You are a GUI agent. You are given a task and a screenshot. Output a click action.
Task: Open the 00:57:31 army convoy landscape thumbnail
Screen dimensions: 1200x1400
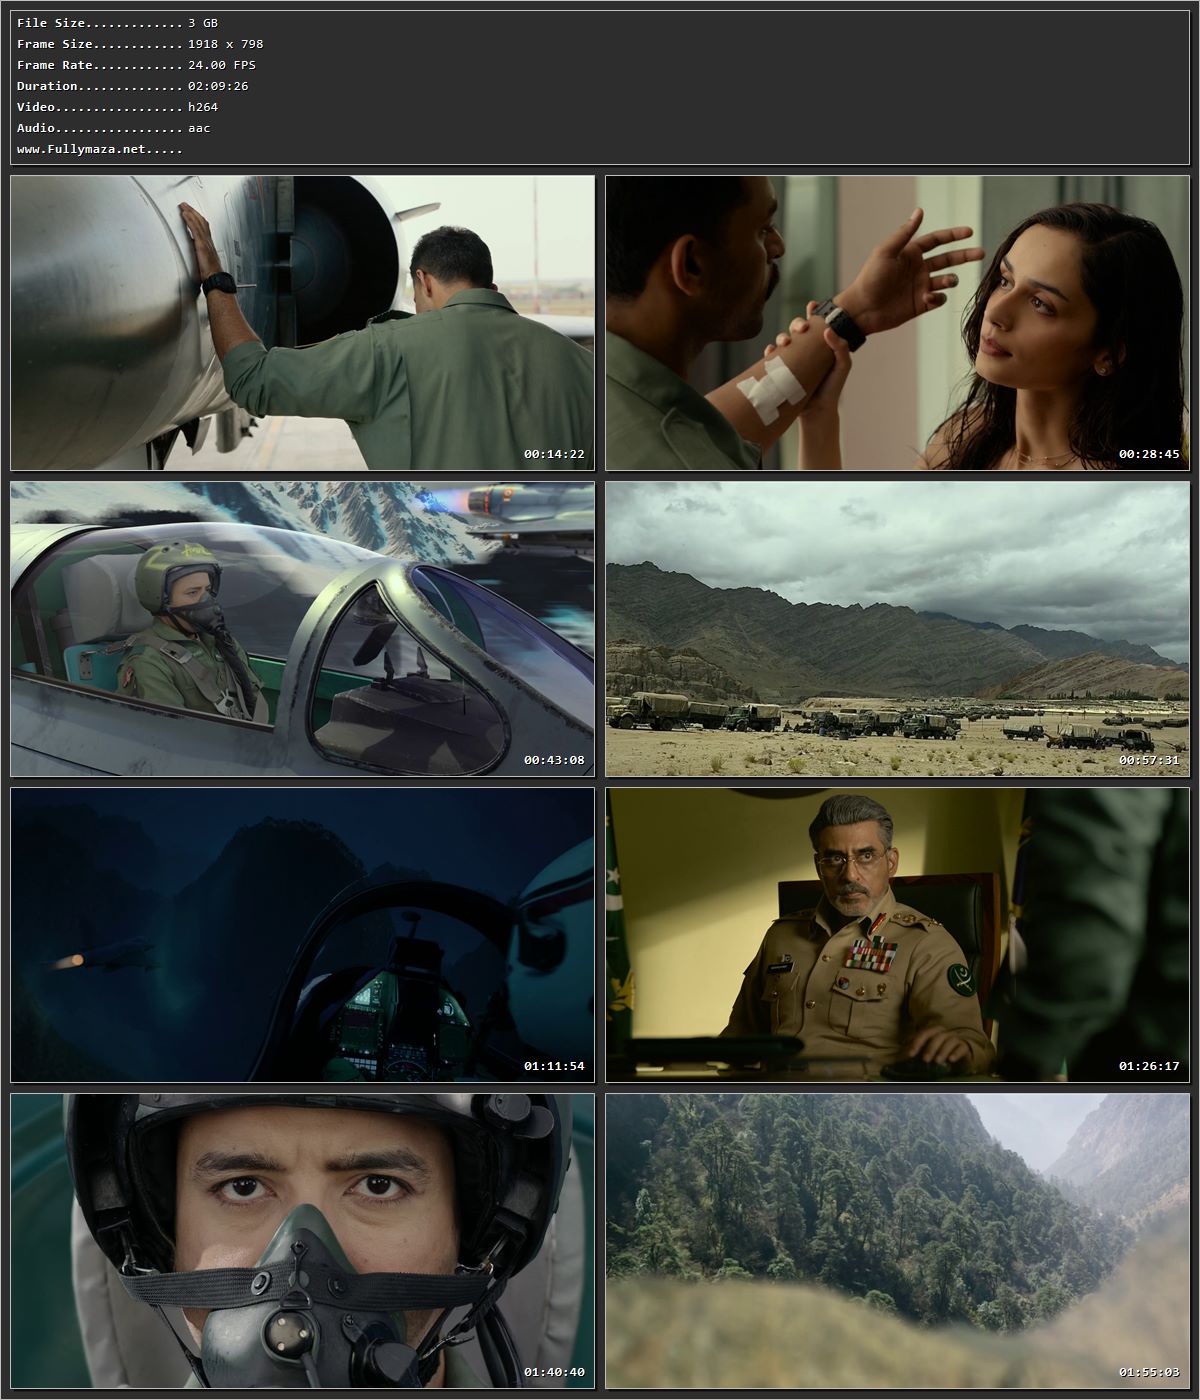coord(898,629)
